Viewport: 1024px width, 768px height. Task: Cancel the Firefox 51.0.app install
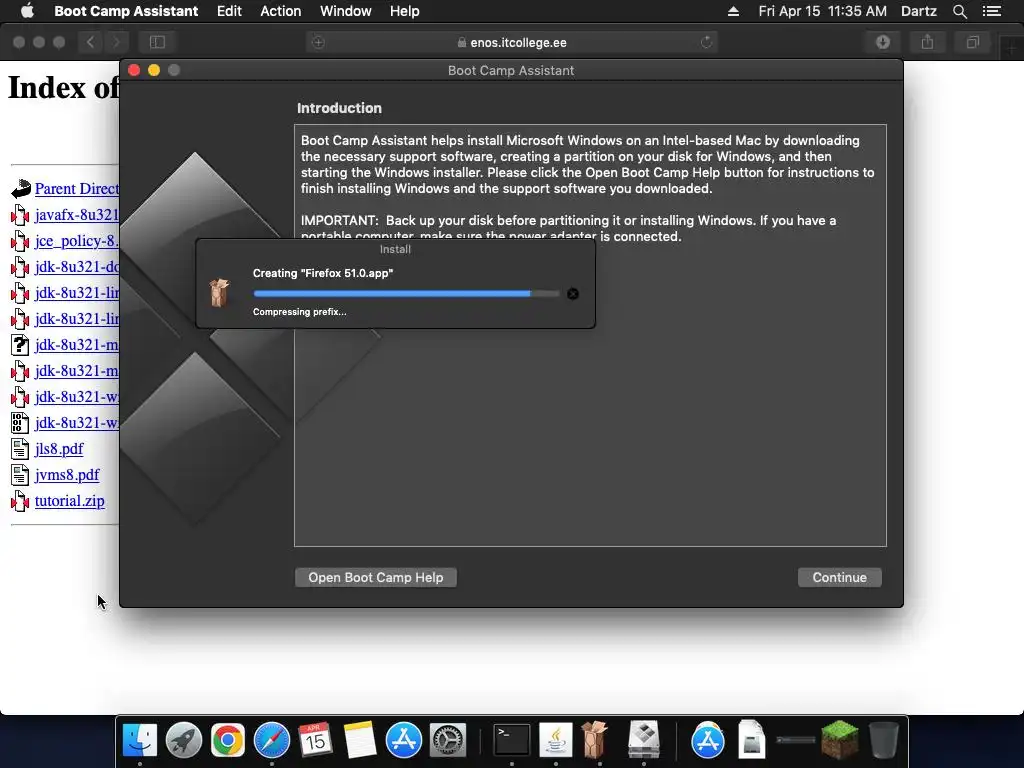pos(573,294)
